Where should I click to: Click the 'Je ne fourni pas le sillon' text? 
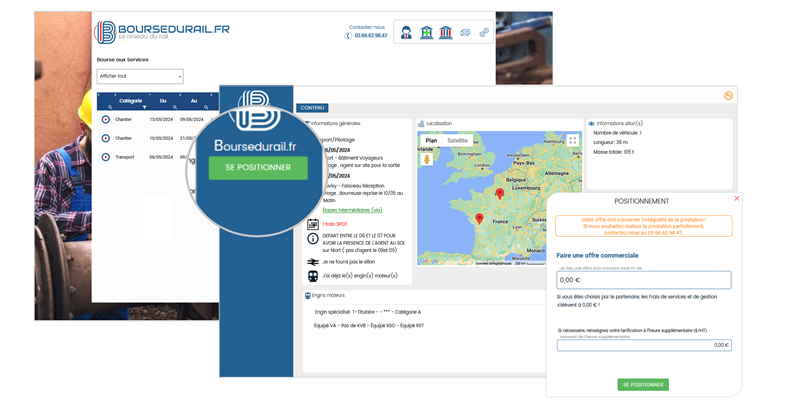point(348,262)
